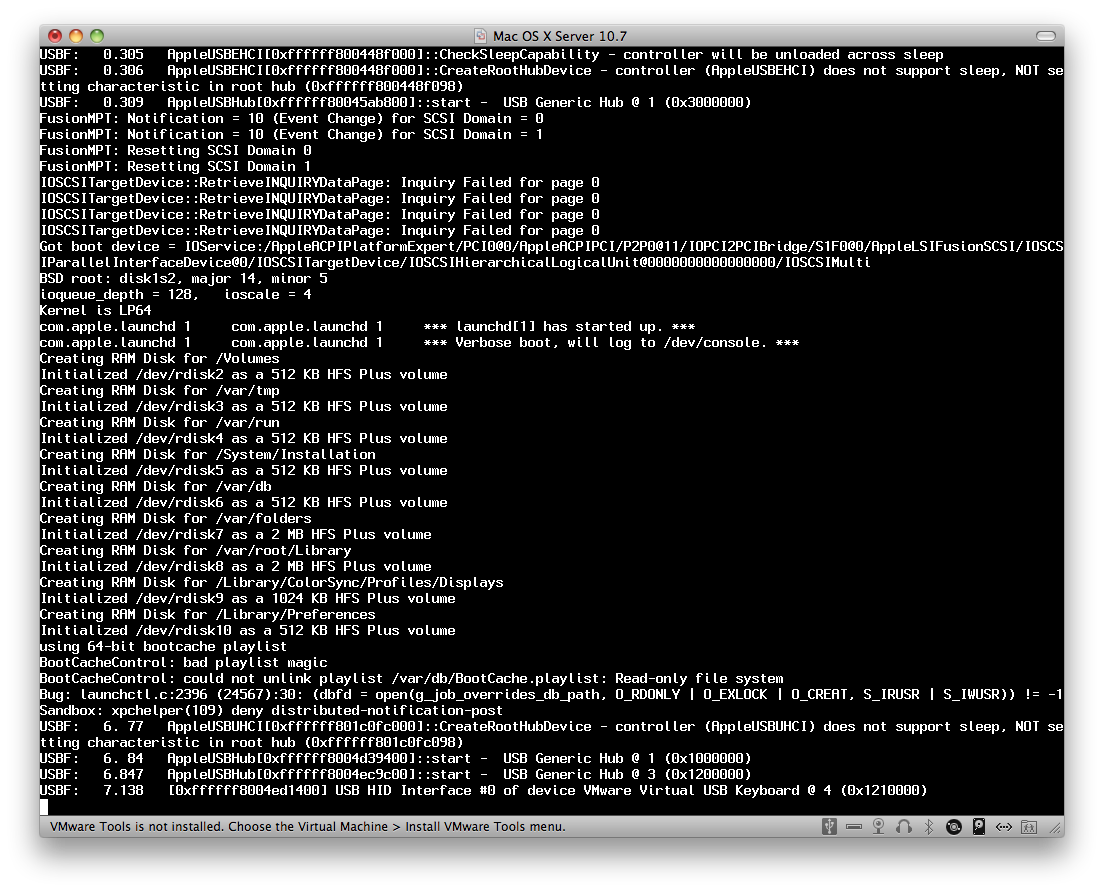Click the 'VMware Virtual USB Keyboard' line
The width and height of the screenshot is (1104, 892).
[483, 791]
